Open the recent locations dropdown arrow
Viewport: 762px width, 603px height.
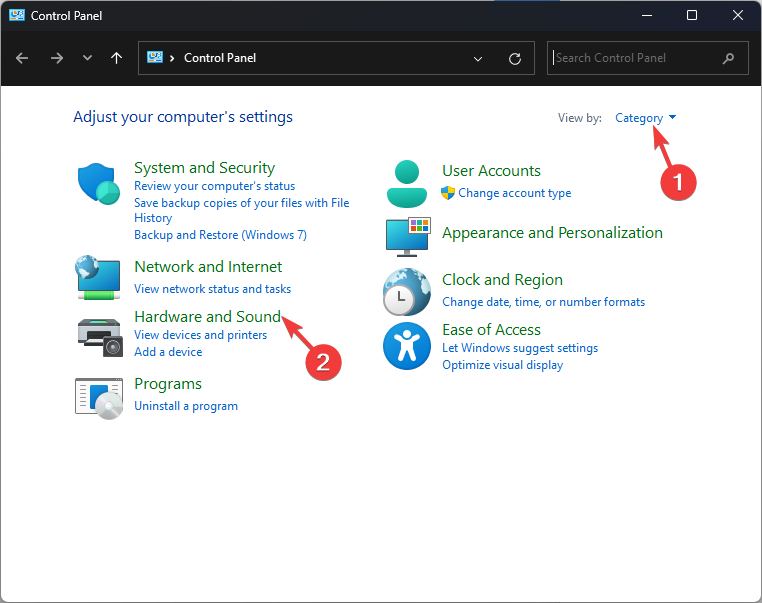click(x=87, y=58)
